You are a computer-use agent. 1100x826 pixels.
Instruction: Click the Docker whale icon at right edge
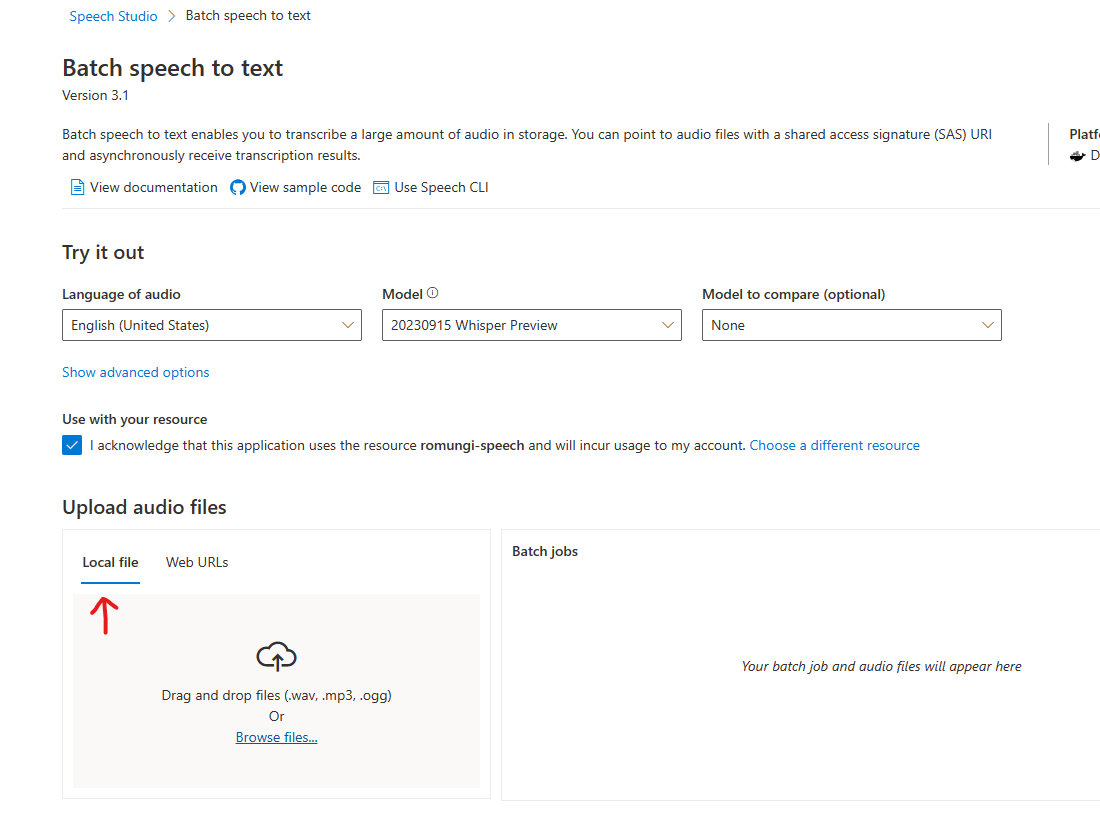pyautogui.click(x=1077, y=156)
